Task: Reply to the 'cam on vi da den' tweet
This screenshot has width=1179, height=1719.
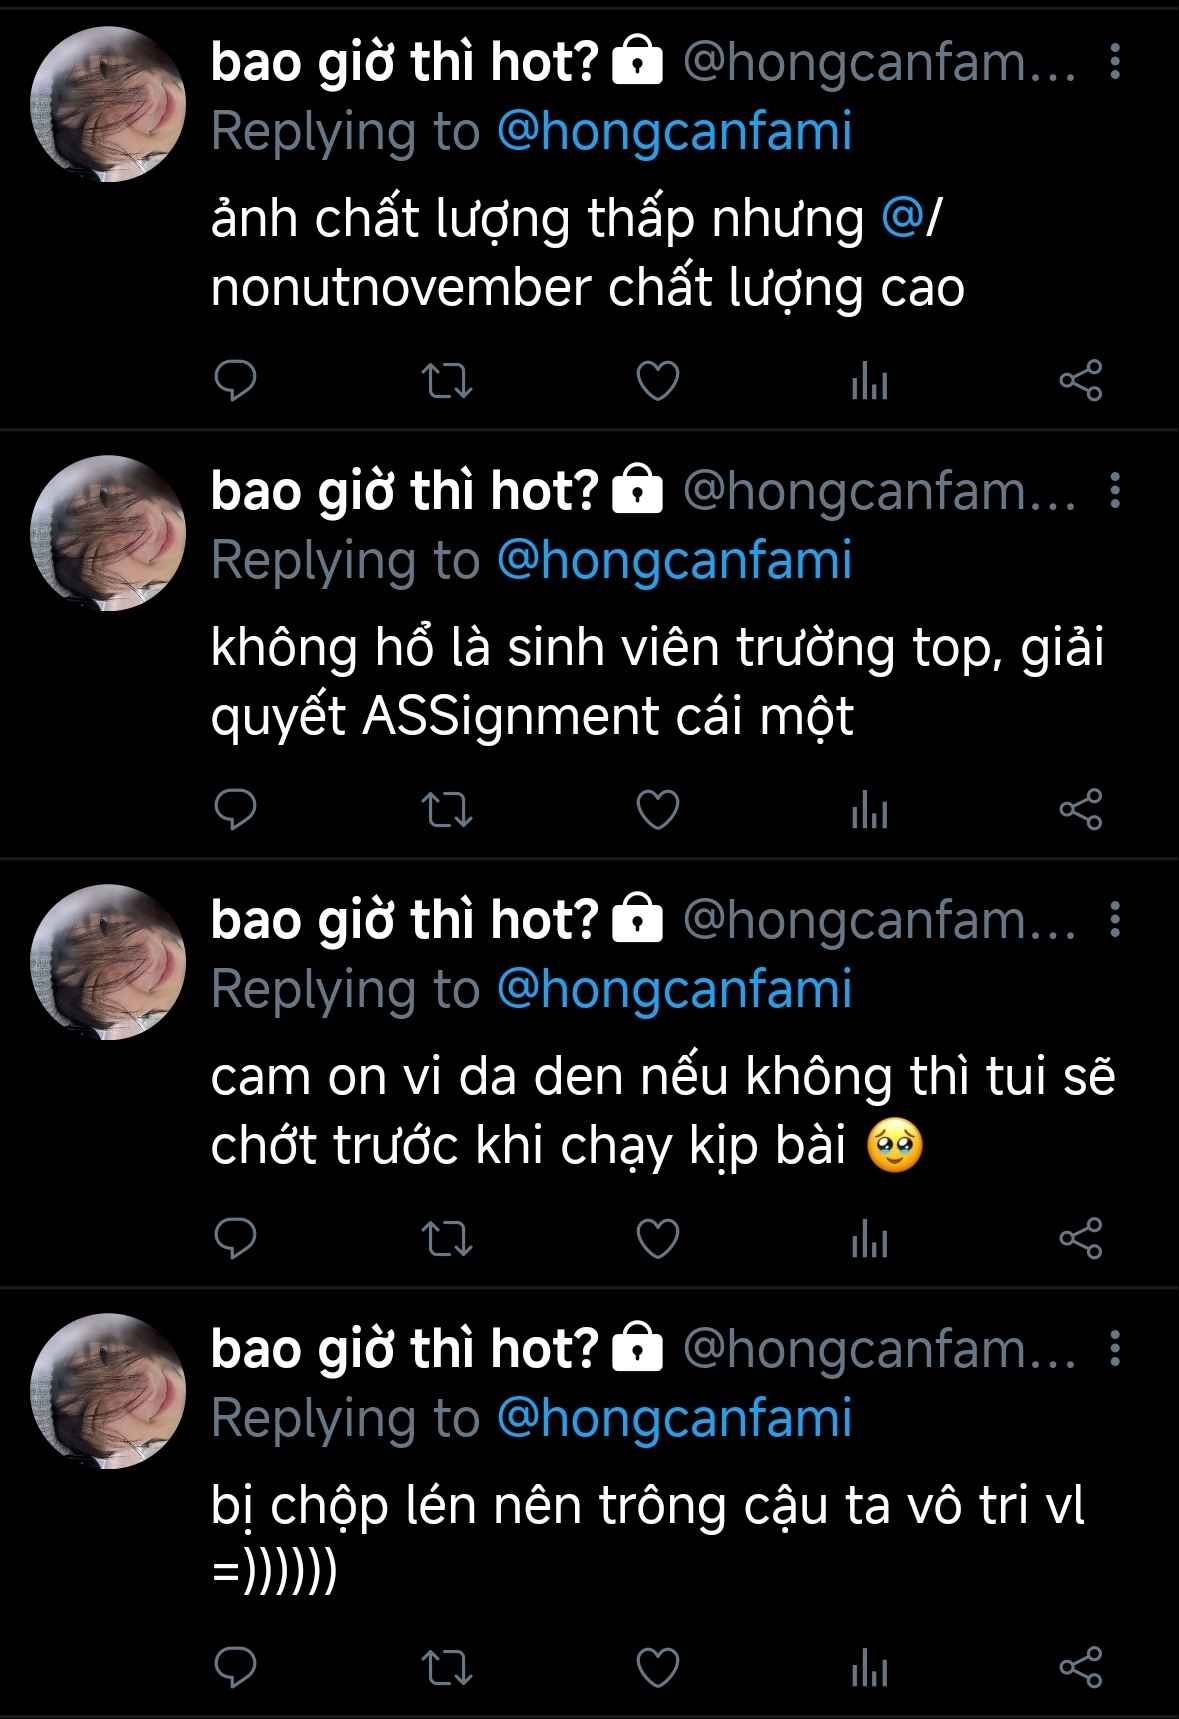Action: coord(236,1239)
